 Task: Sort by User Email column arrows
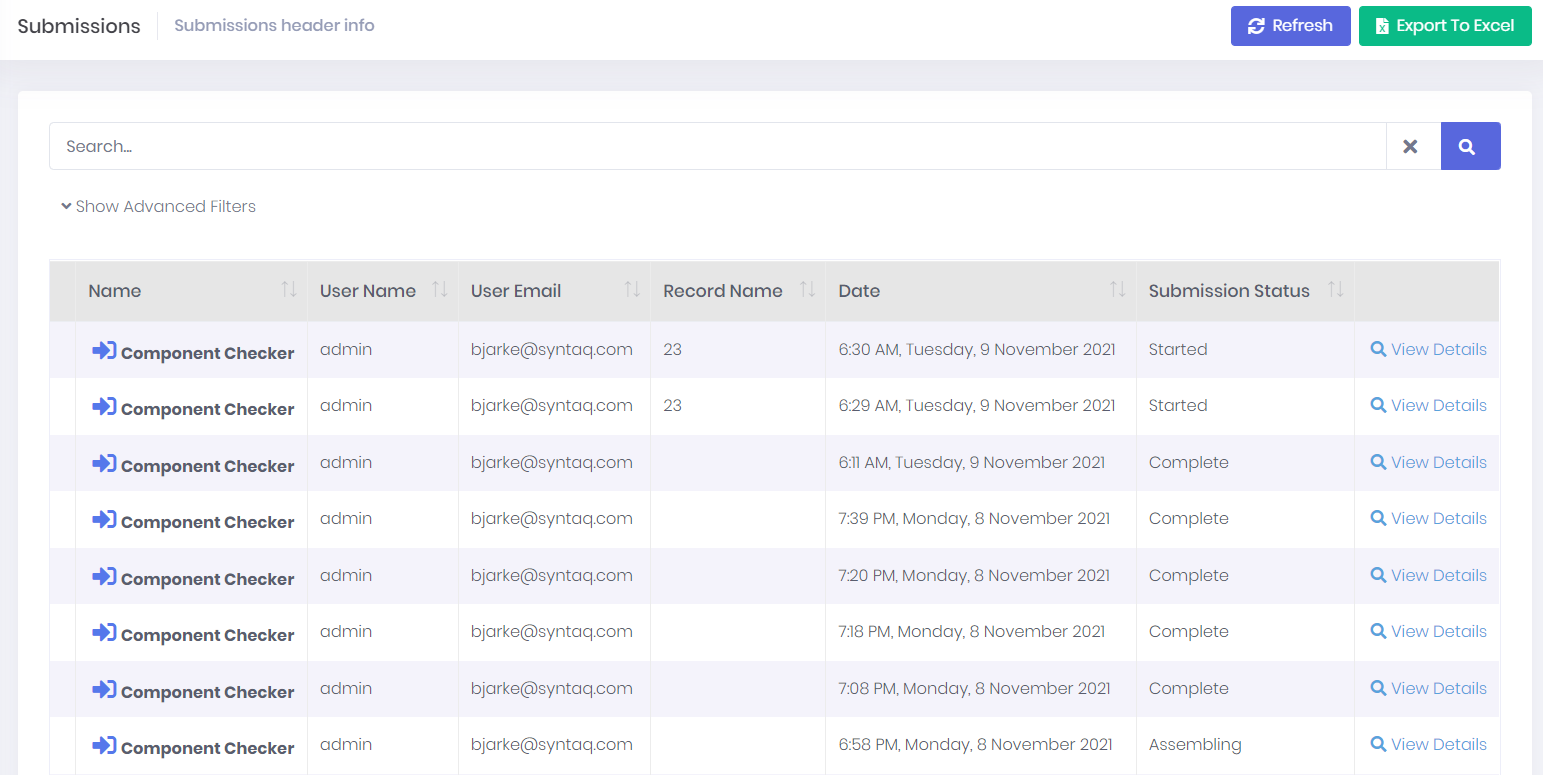[x=632, y=290]
